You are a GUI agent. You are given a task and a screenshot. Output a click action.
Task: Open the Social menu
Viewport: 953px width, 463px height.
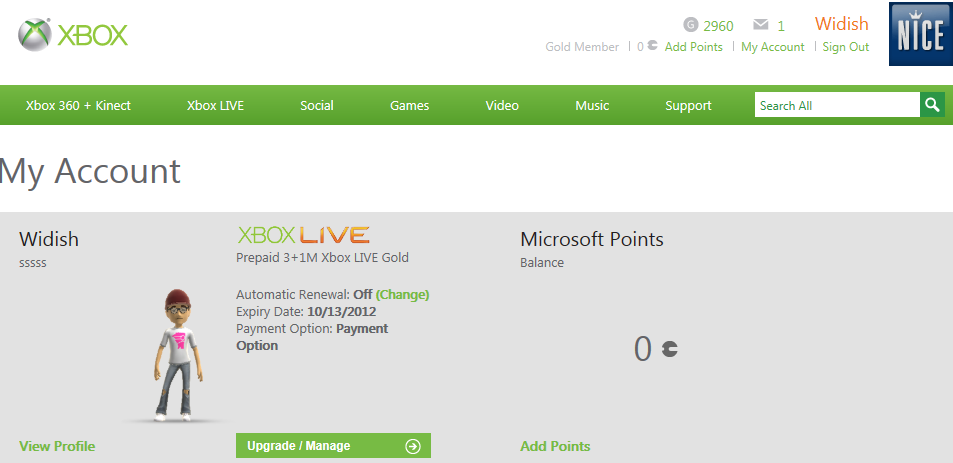(317, 106)
